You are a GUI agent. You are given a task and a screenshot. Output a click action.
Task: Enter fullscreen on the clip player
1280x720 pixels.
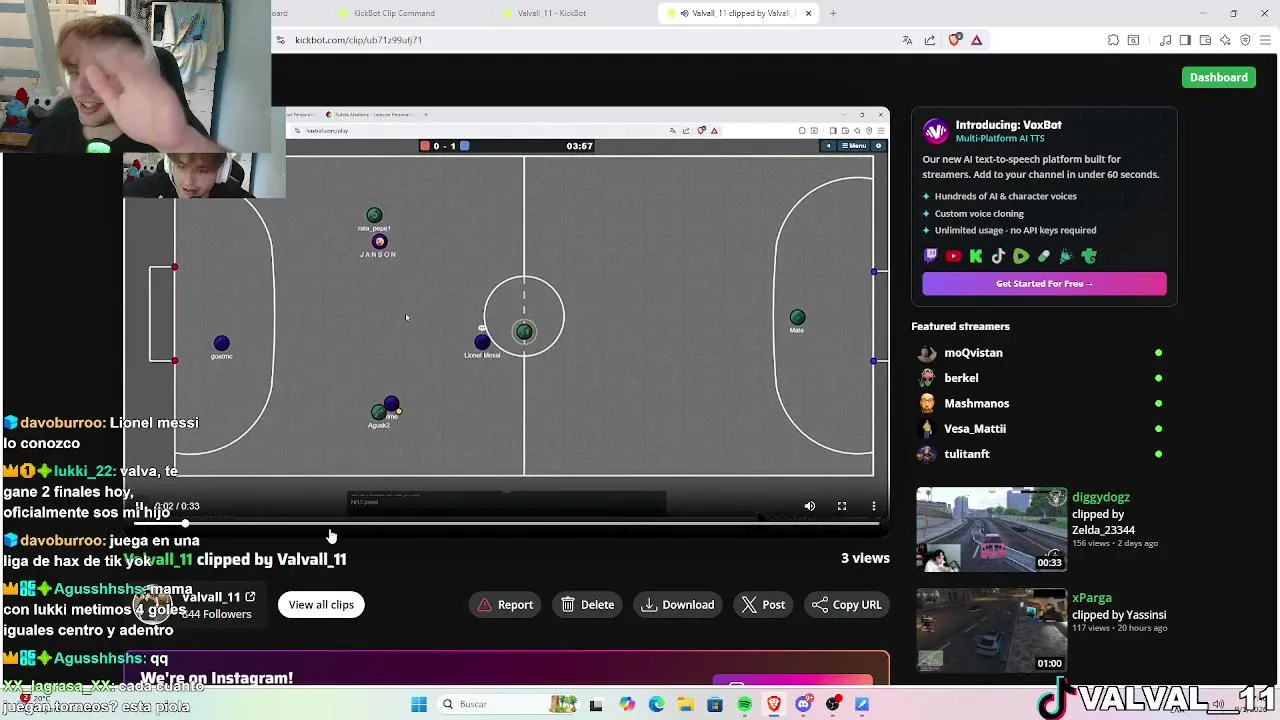click(842, 506)
